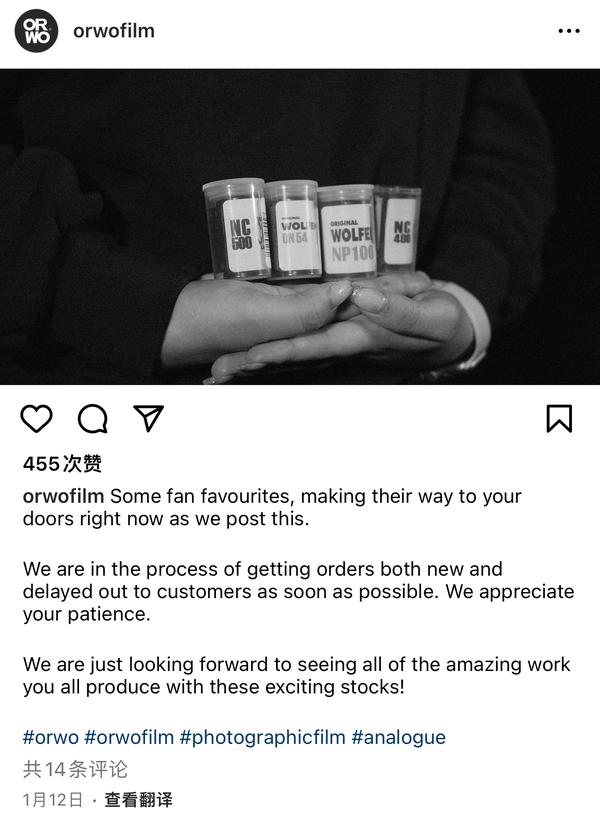Viewport: 600px width, 814px height.
Task: Tap the NC 400 film canister in photo
Action: point(399,228)
